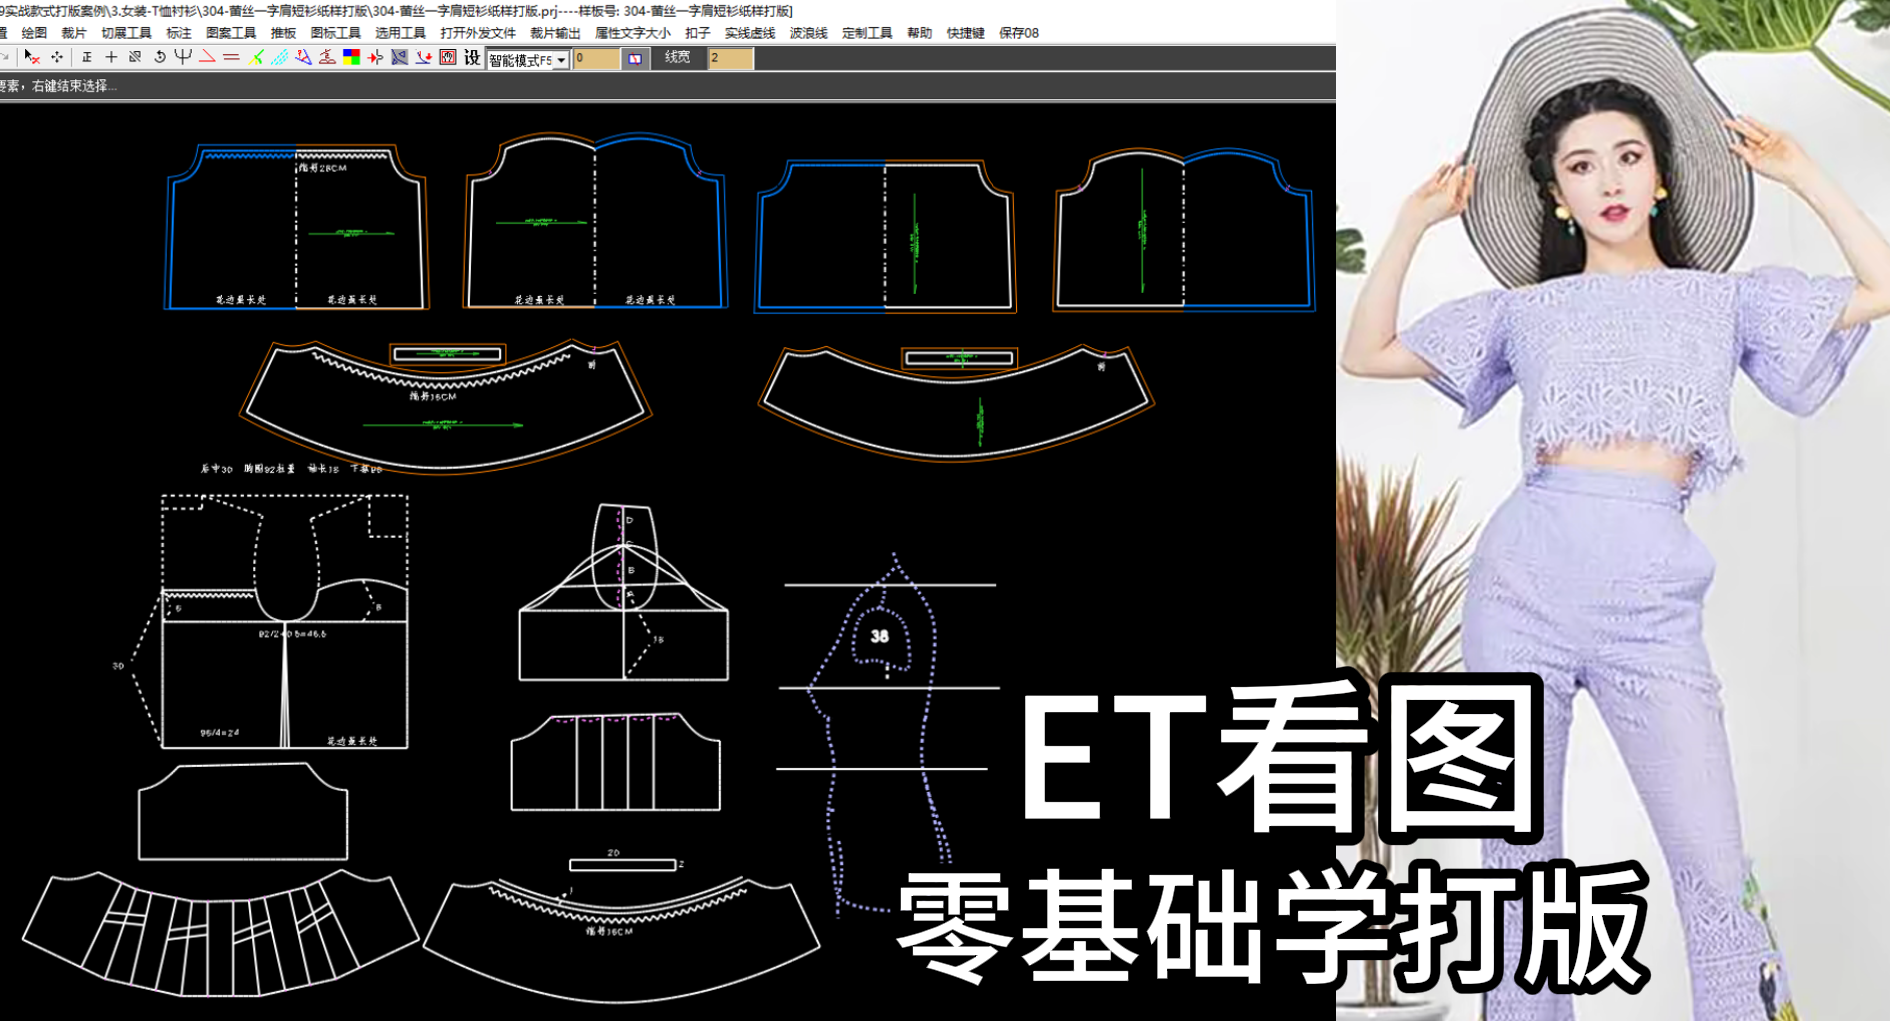Click the grid pattern icon near 设
The image size is (1890, 1021).
(449, 57)
